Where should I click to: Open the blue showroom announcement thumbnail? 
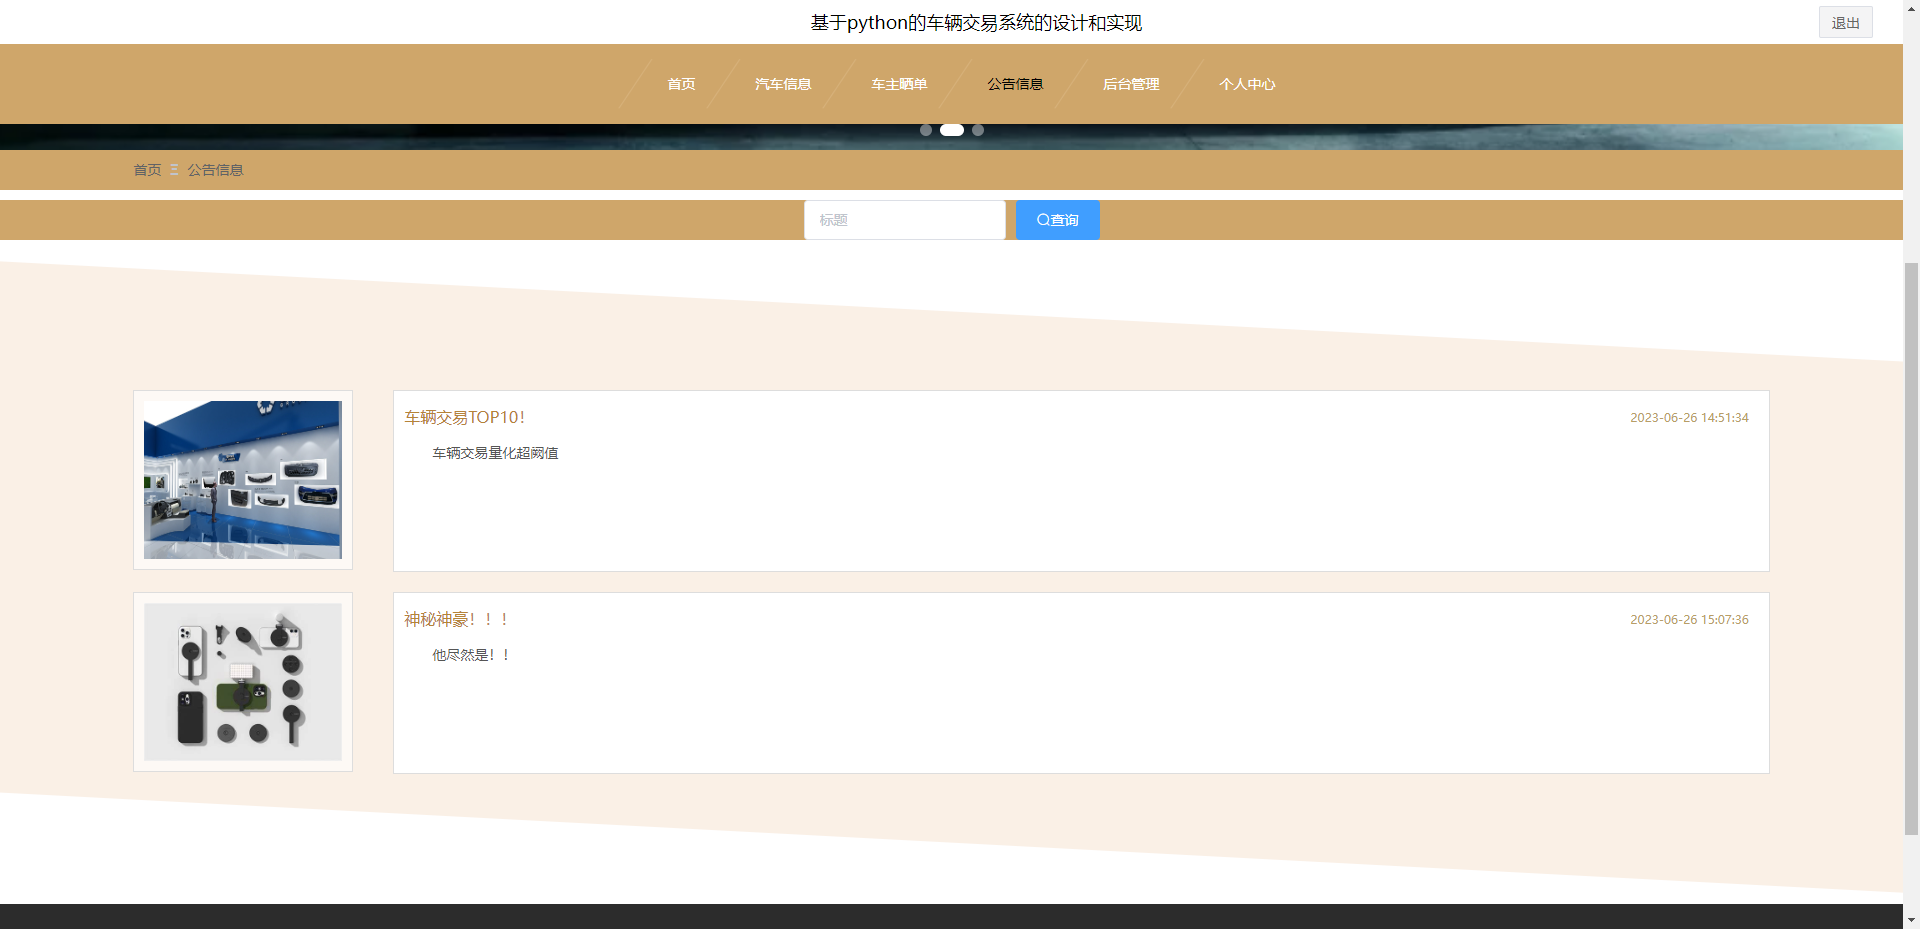[243, 480]
